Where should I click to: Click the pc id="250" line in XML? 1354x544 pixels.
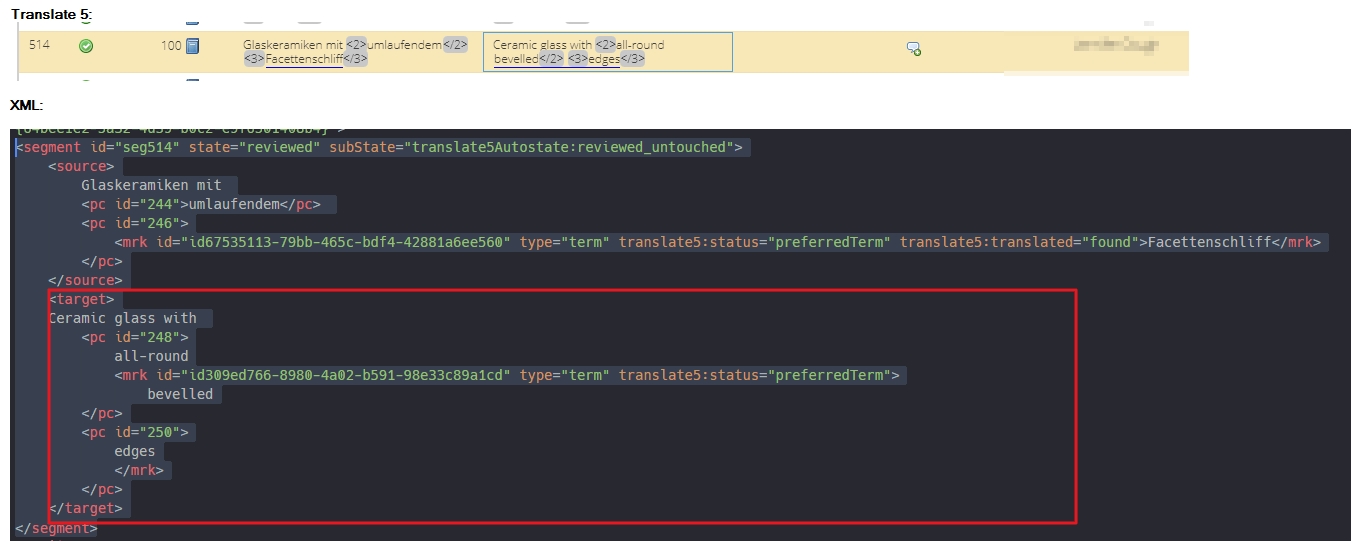pos(135,432)
